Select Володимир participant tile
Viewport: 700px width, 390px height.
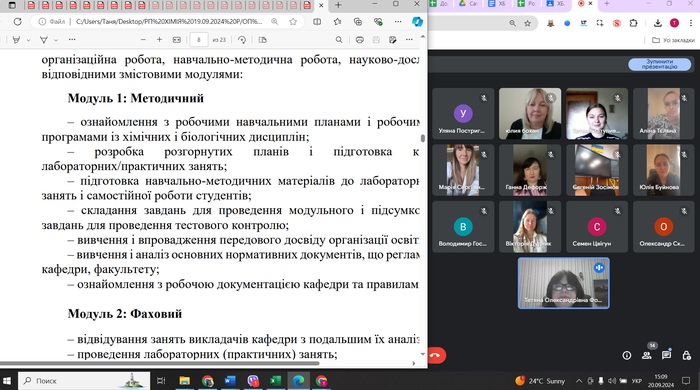coord(463,227)
